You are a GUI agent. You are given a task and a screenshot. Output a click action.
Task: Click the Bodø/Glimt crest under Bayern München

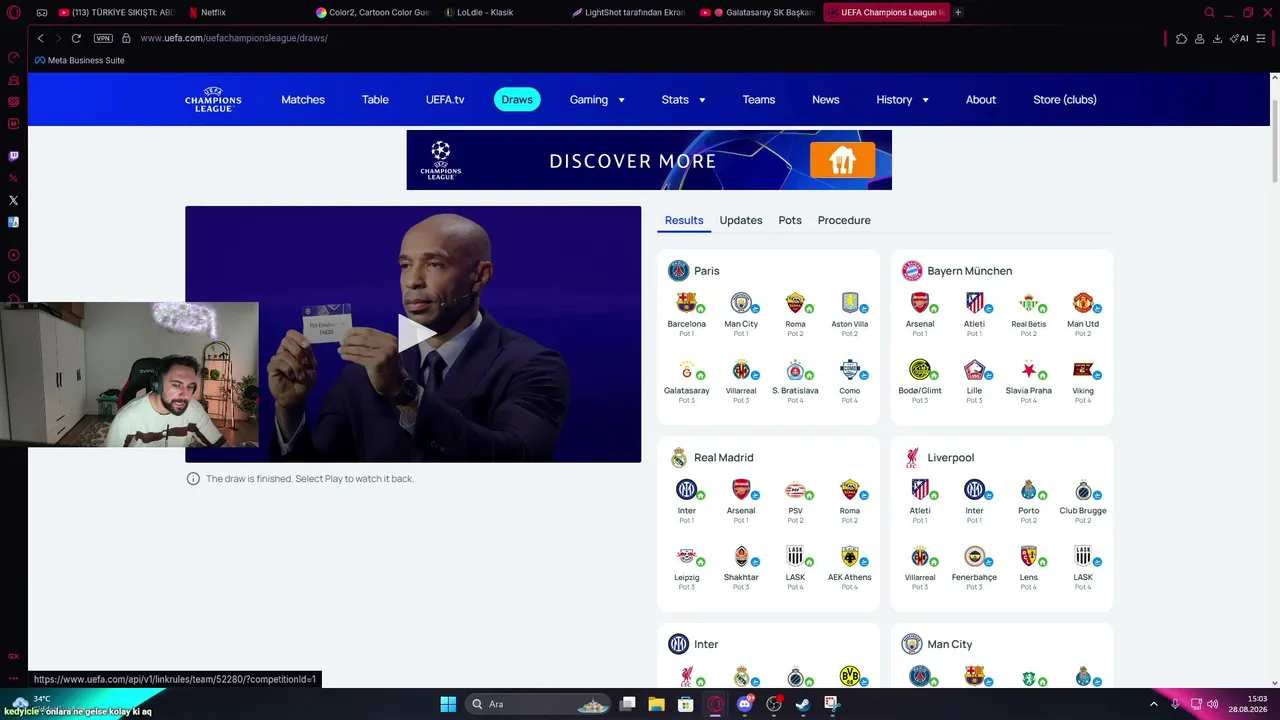click(x=919, y=370)
